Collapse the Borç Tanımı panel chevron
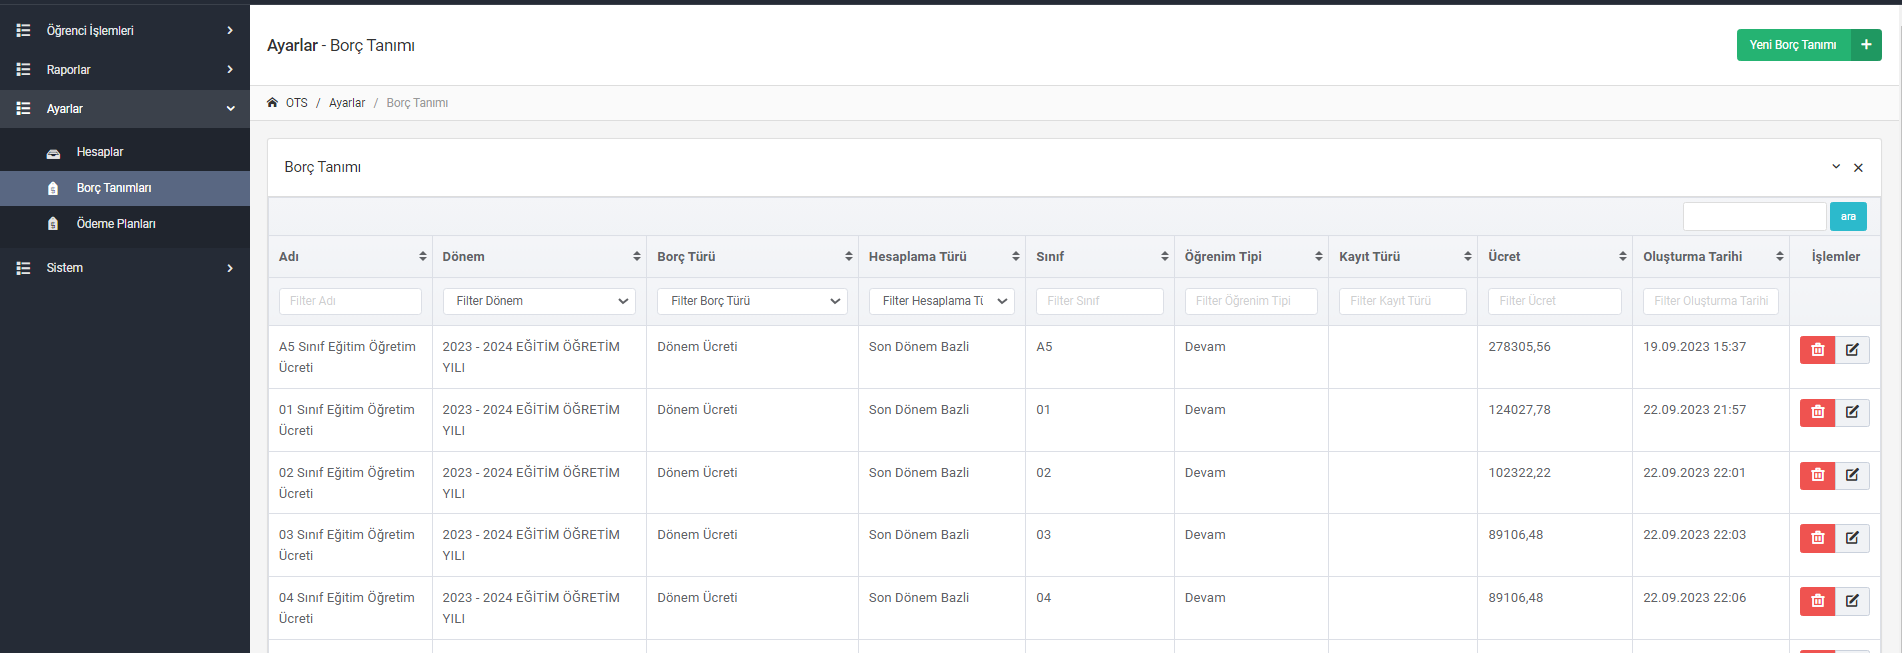Viewport: 1902px width, 653px height. pyautogui.click(x=1836, y=167)
